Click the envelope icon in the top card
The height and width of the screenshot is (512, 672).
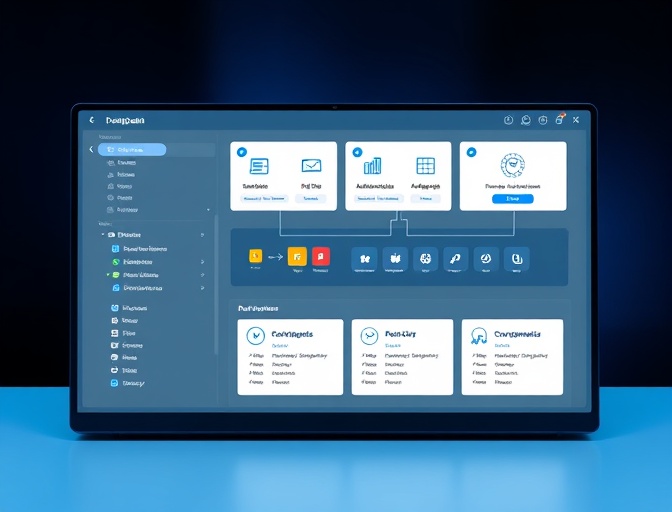click(312, 165)
